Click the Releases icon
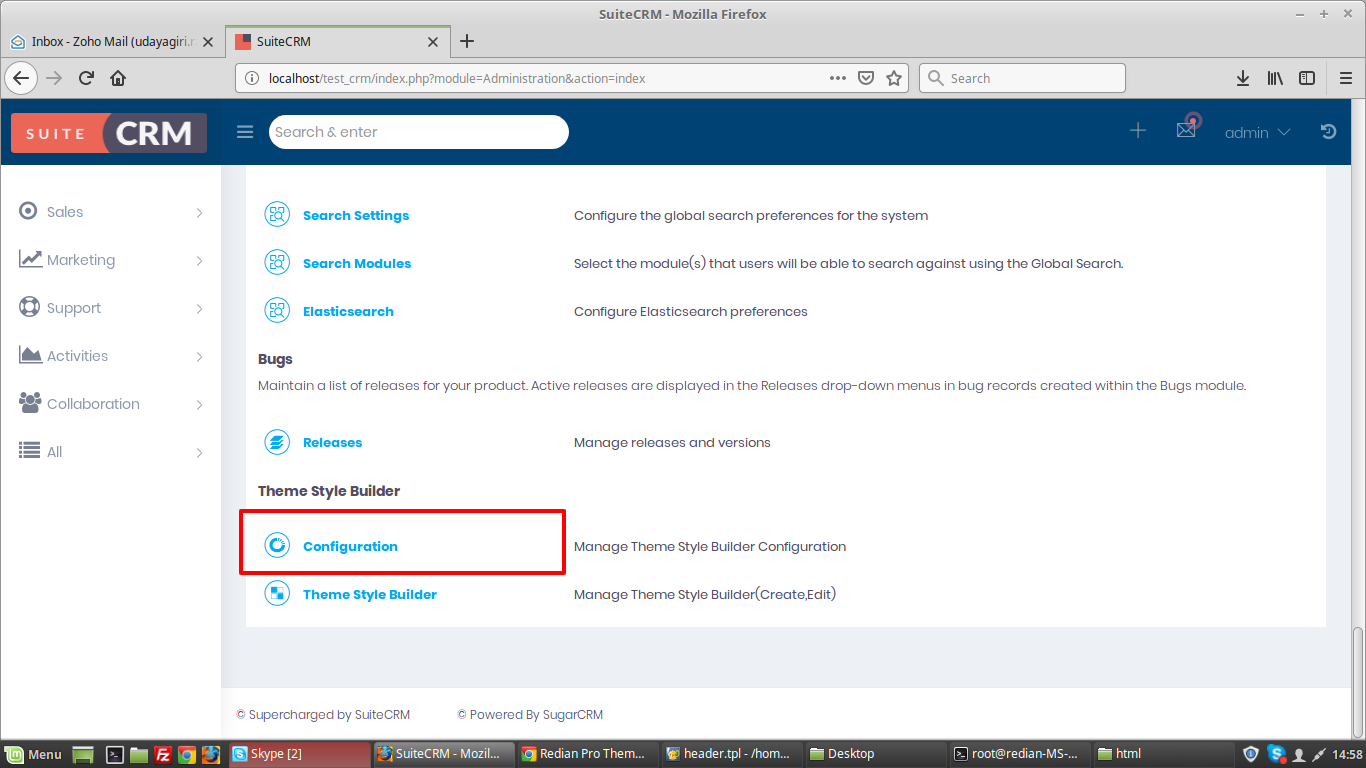Screen dimensions: 1366x768 (x=276, y=442)
